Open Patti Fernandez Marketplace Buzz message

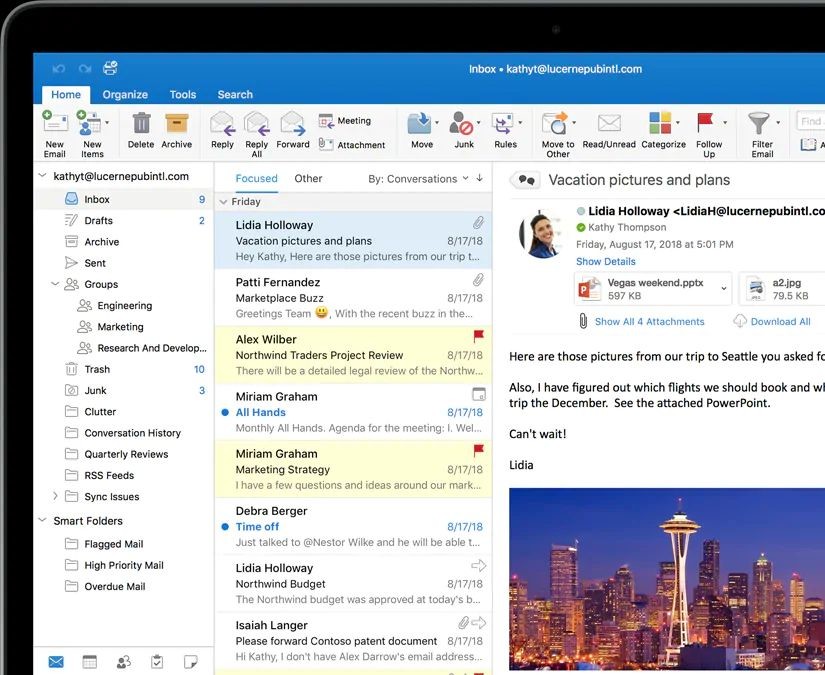(x=353, y=297)
